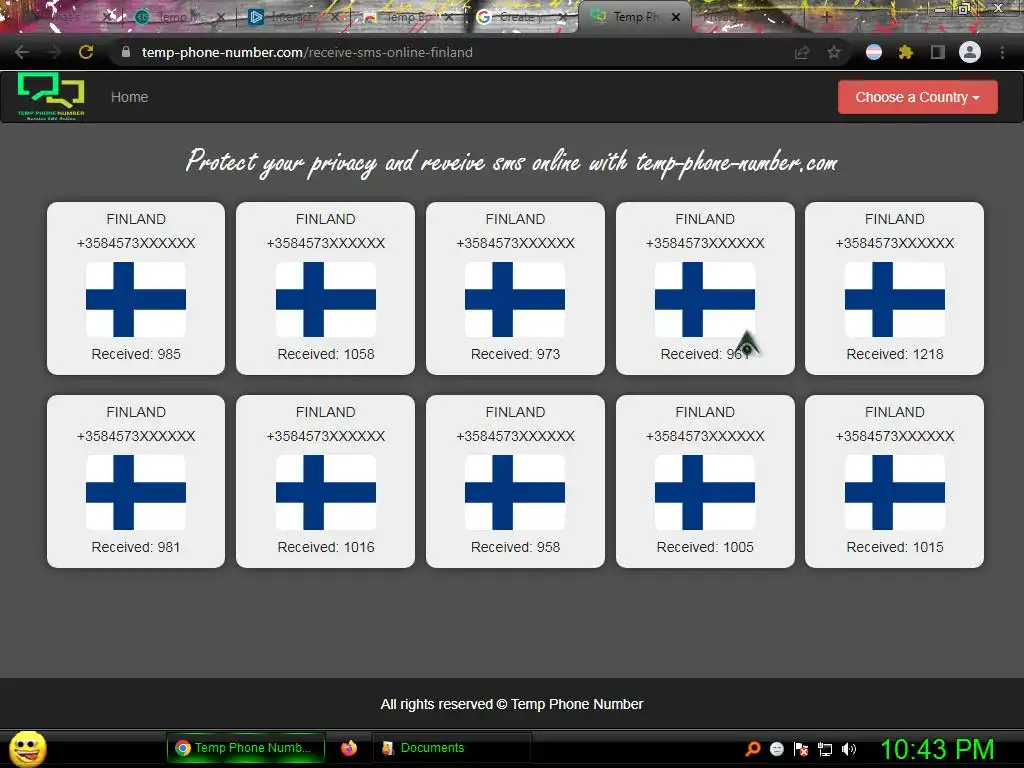Launch Firefox from the taskbar
This screenshot has height=768, width=1024.
(x=349, y=748)
